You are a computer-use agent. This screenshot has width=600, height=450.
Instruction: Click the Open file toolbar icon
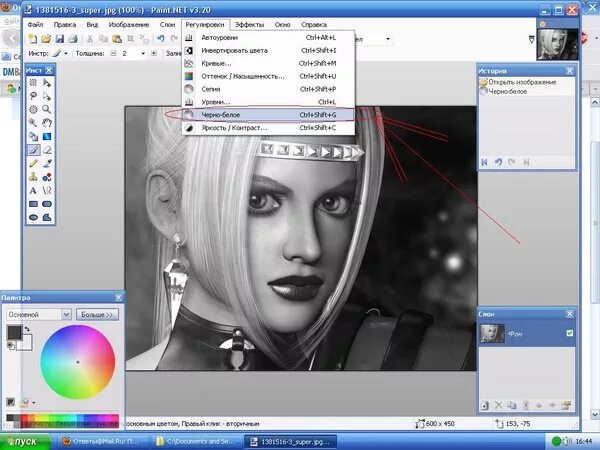tap(46, 39)
